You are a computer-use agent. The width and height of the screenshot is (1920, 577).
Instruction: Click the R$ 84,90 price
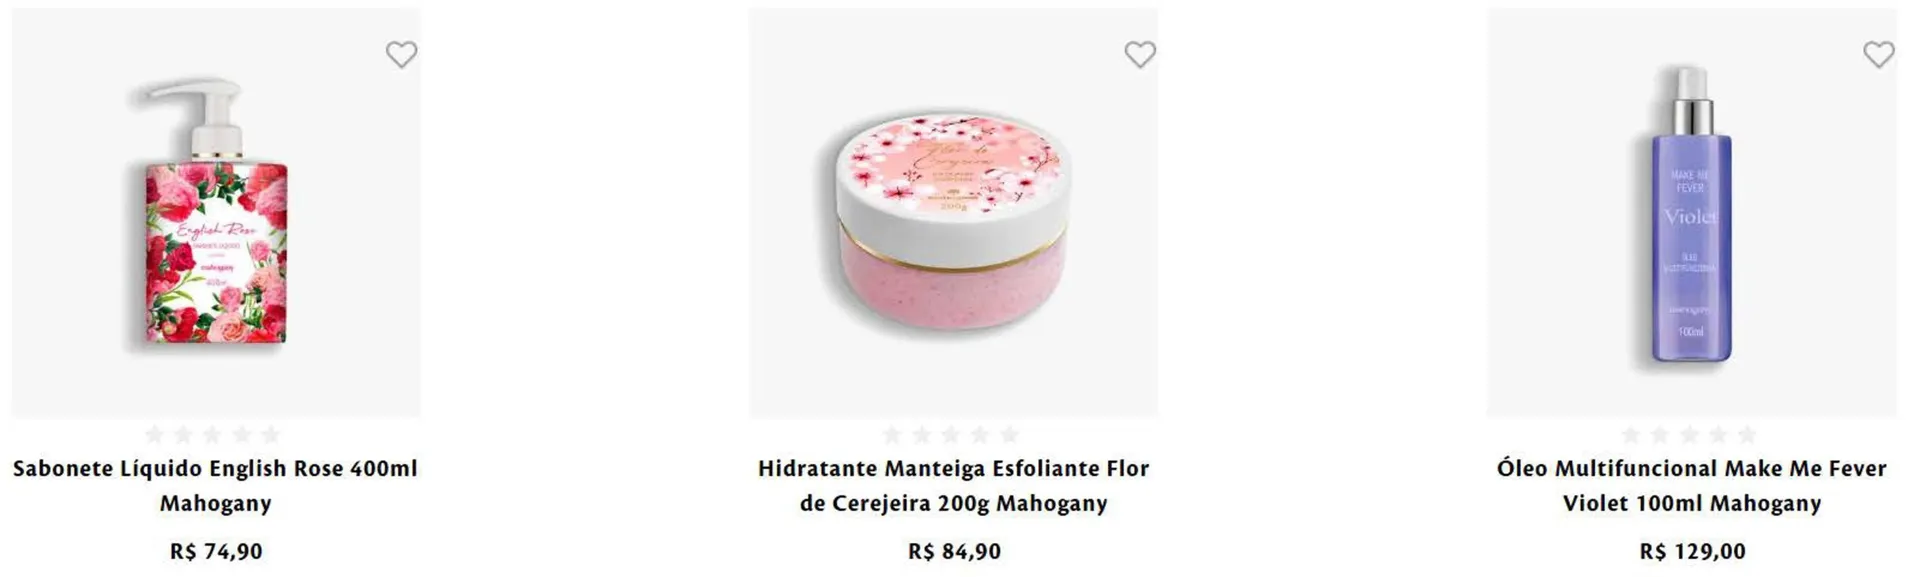pos(954,551)
